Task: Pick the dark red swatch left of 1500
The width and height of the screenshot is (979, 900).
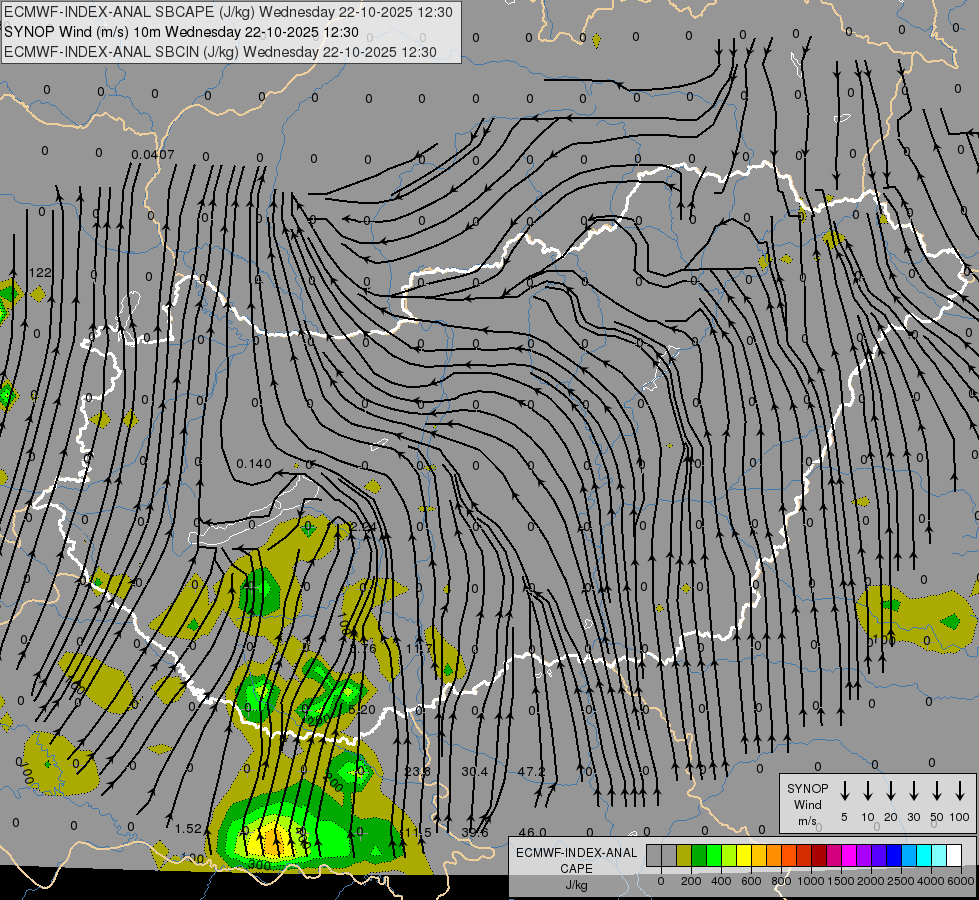Action: [819, 855]
